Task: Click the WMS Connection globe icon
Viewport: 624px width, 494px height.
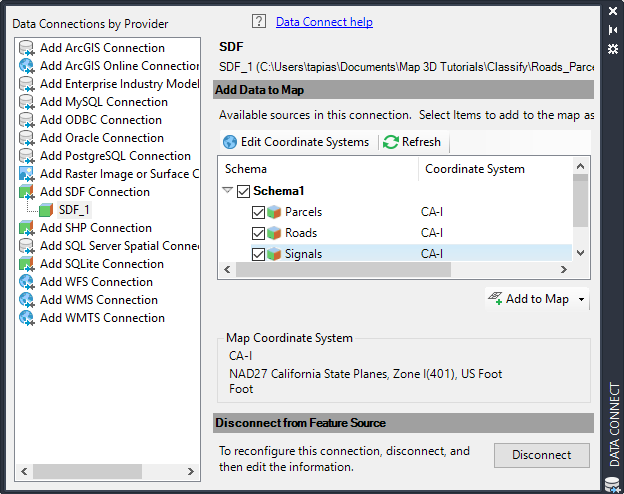Action: point(27,300)
